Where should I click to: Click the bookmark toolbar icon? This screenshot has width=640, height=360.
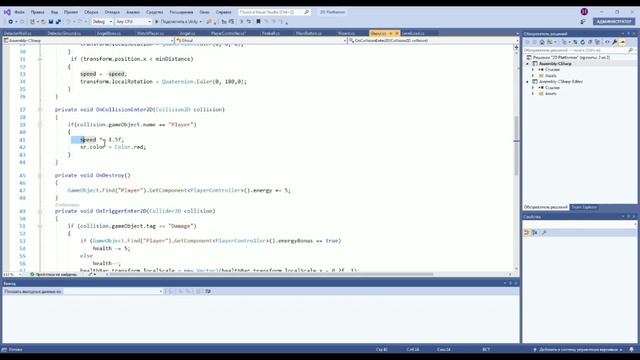click(258, 22)
